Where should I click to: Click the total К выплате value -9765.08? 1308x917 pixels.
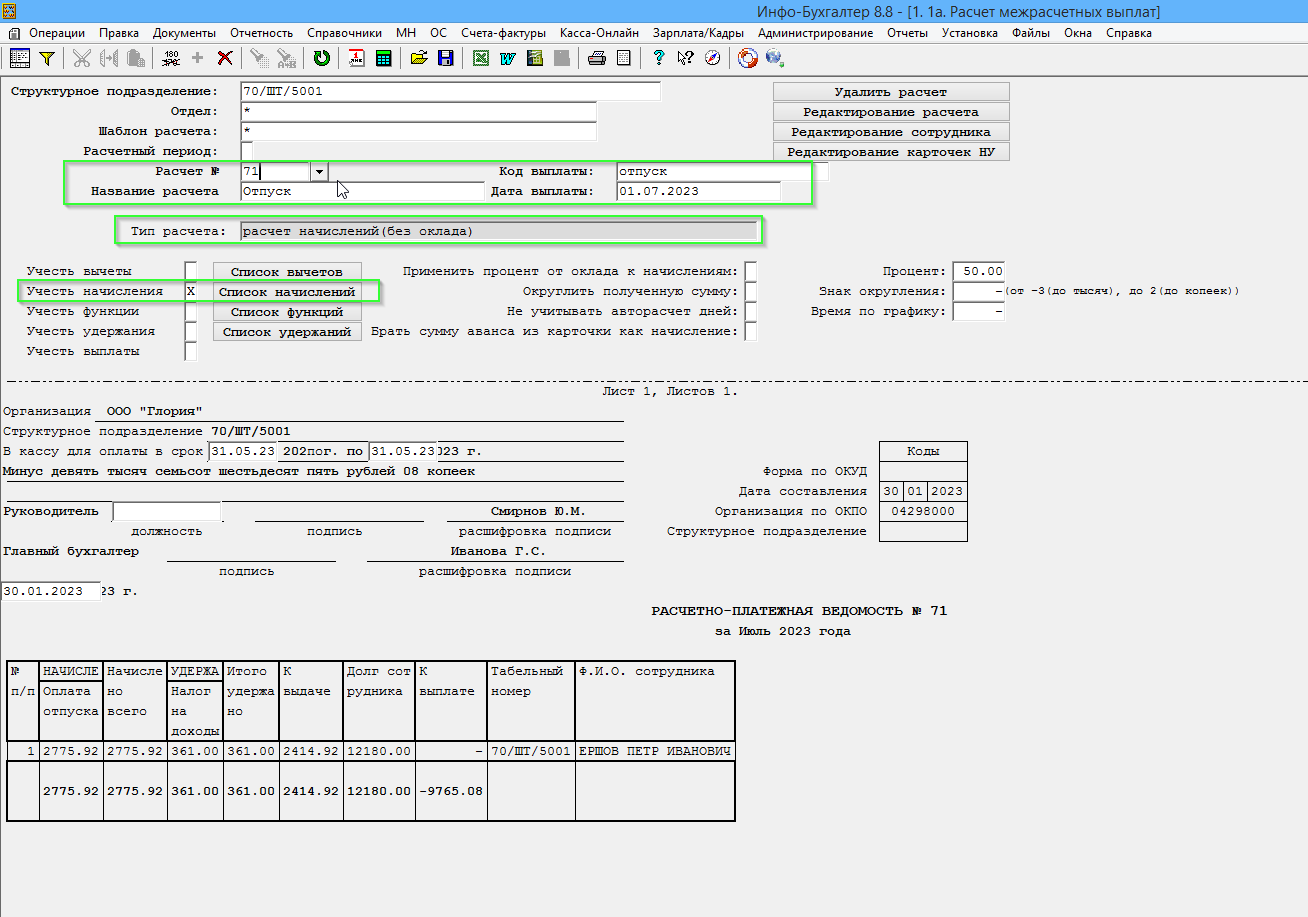pyautogui.click(x=450, y=790)
